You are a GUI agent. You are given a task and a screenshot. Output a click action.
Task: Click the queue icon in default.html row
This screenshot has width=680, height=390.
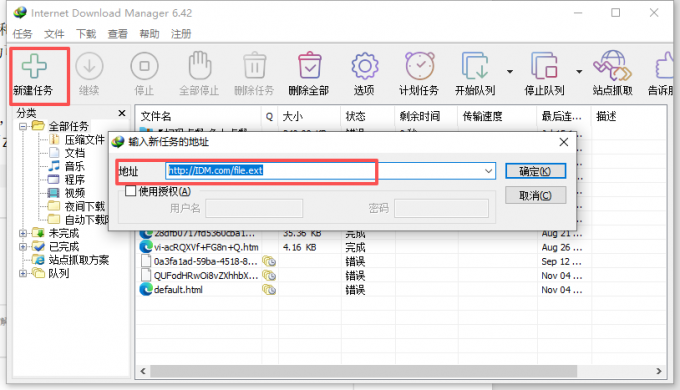pos(269,290)
